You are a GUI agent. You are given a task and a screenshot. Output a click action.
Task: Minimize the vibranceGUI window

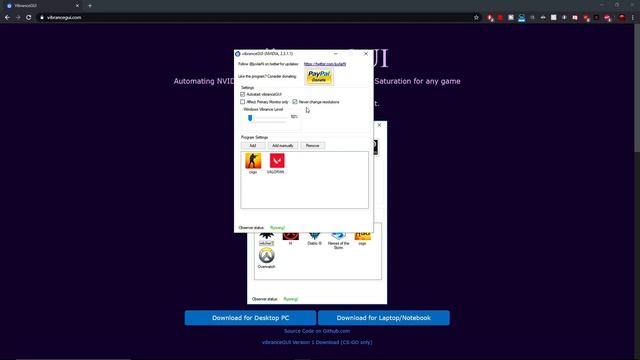click(336, 53)
